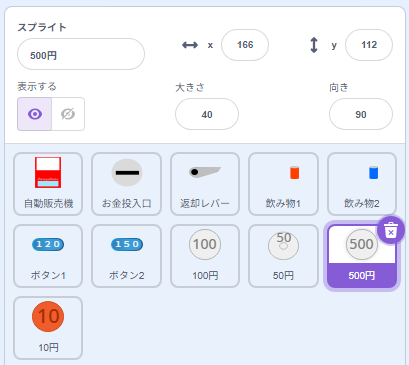Select the ボタン1 sprite labeled 120
Viewport: 409px width, 365px height.
pyautogui.click(x=48, y=256)
